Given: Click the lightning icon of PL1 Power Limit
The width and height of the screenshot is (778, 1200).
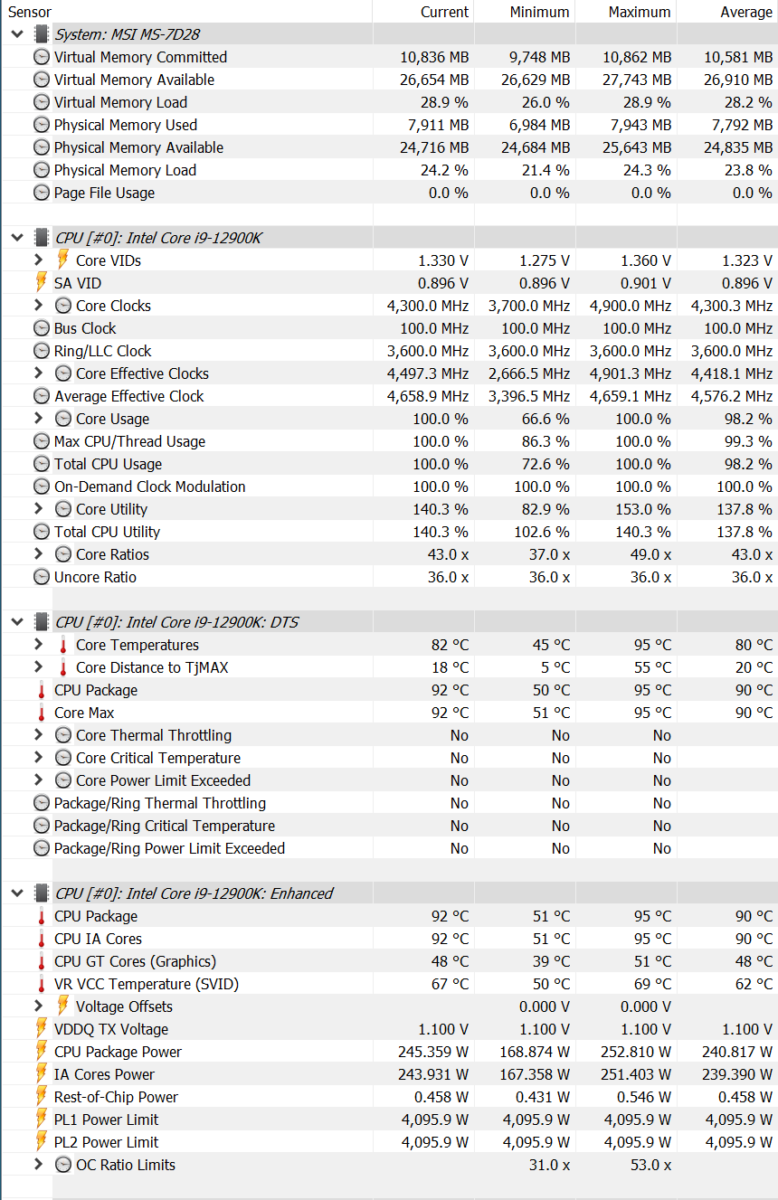Looking at the screenshot, I should point(41,1120).
